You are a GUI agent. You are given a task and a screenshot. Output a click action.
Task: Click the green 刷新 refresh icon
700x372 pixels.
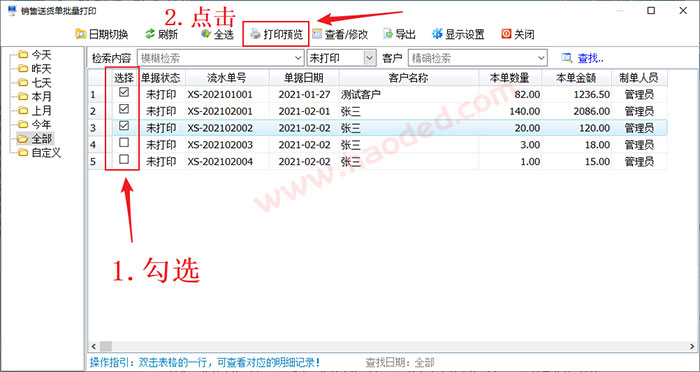tap(150, 34)
